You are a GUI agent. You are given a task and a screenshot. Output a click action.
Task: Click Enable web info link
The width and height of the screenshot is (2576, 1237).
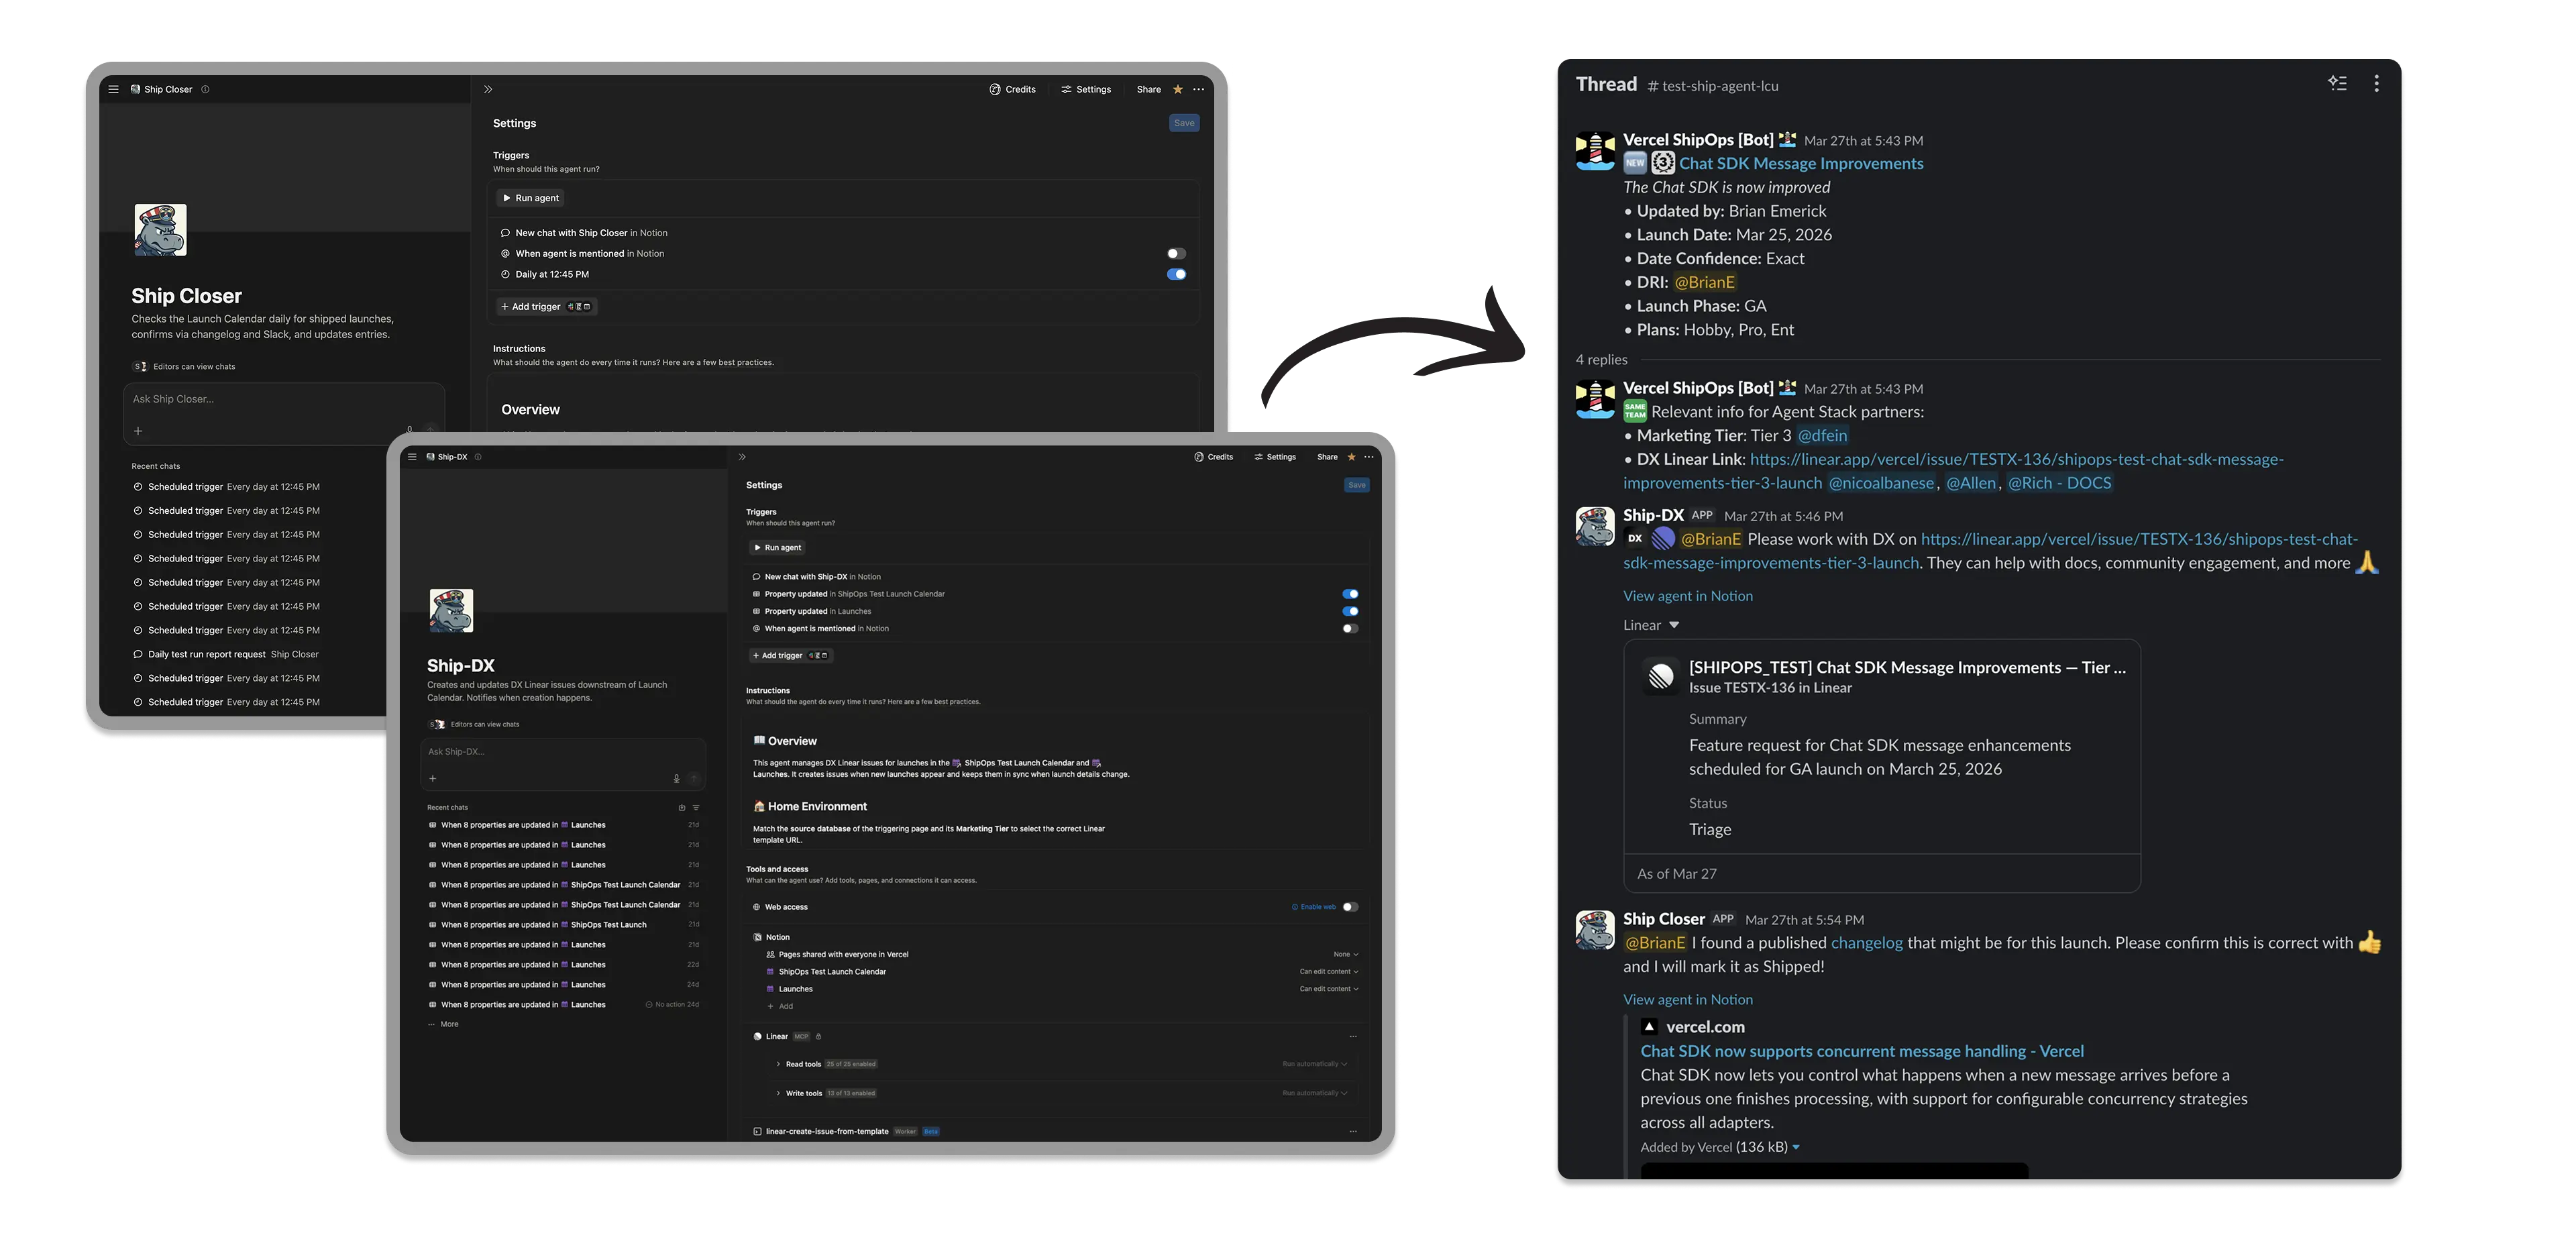click(1314, 907)
